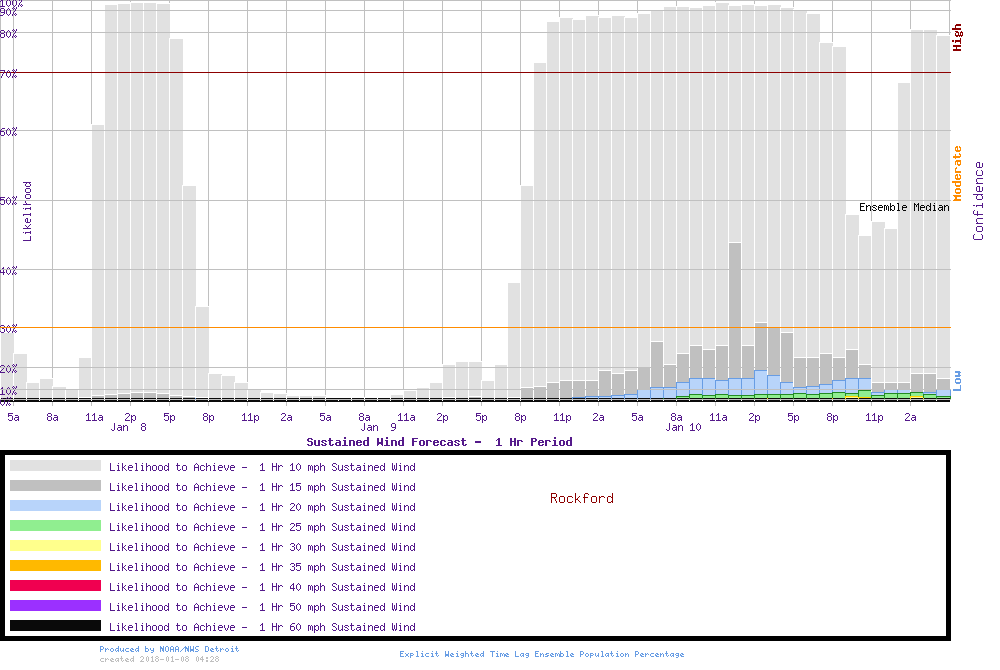Select the yellow 30 mph legend swatch
The width and height of the screenshot is (1000, 670).
(x=55, y=546)
